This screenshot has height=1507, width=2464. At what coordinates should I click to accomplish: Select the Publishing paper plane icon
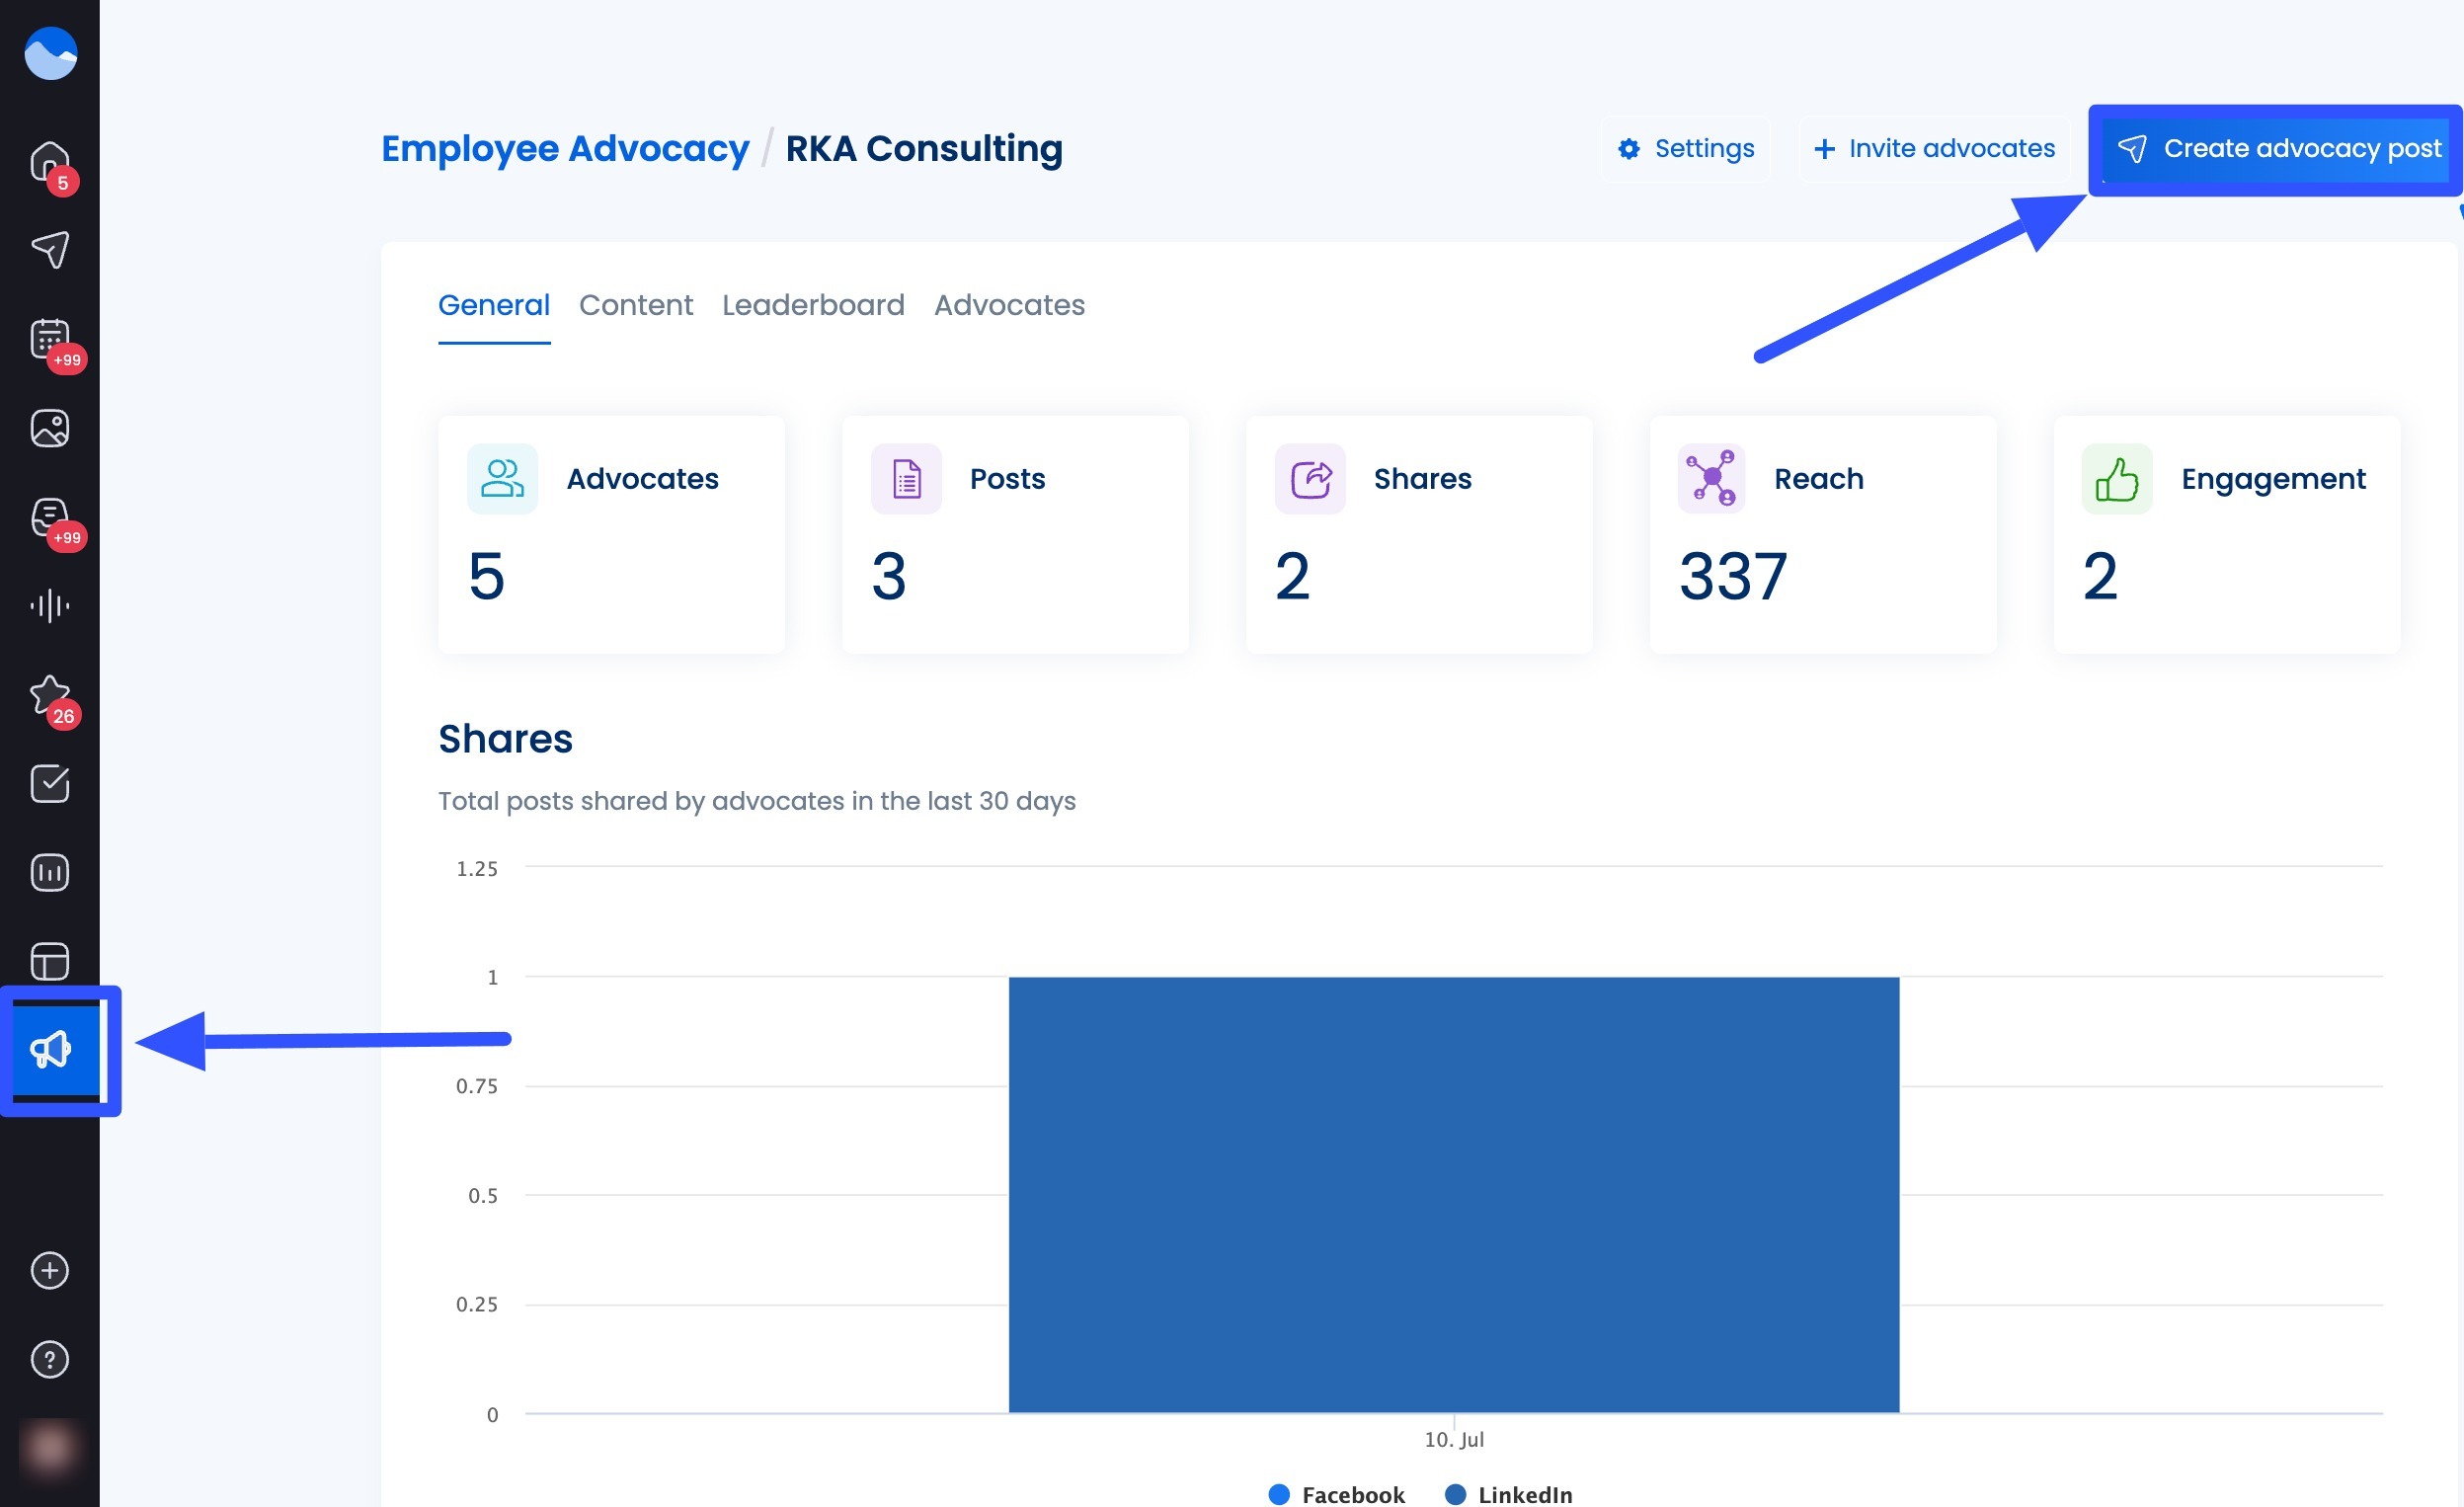tap(48, 250)
